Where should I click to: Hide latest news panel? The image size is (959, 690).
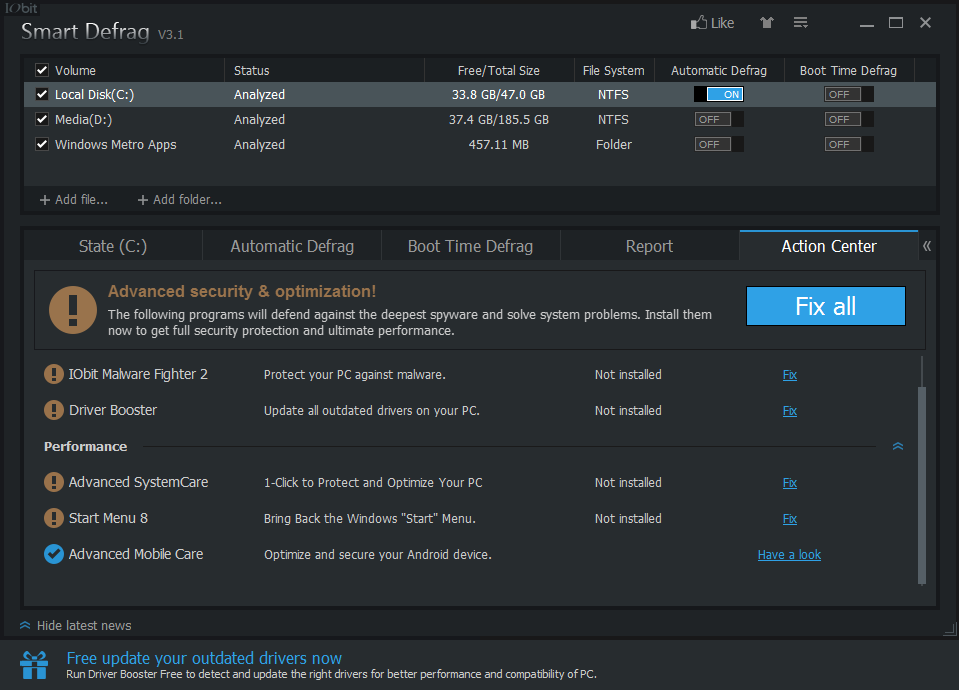tap(75, 626)
